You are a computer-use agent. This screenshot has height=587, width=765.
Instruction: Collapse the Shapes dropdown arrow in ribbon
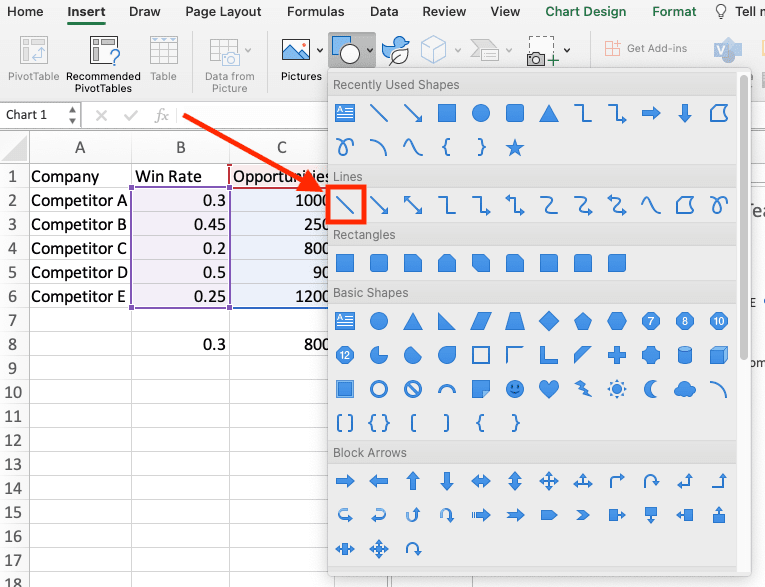click(370, 49)
